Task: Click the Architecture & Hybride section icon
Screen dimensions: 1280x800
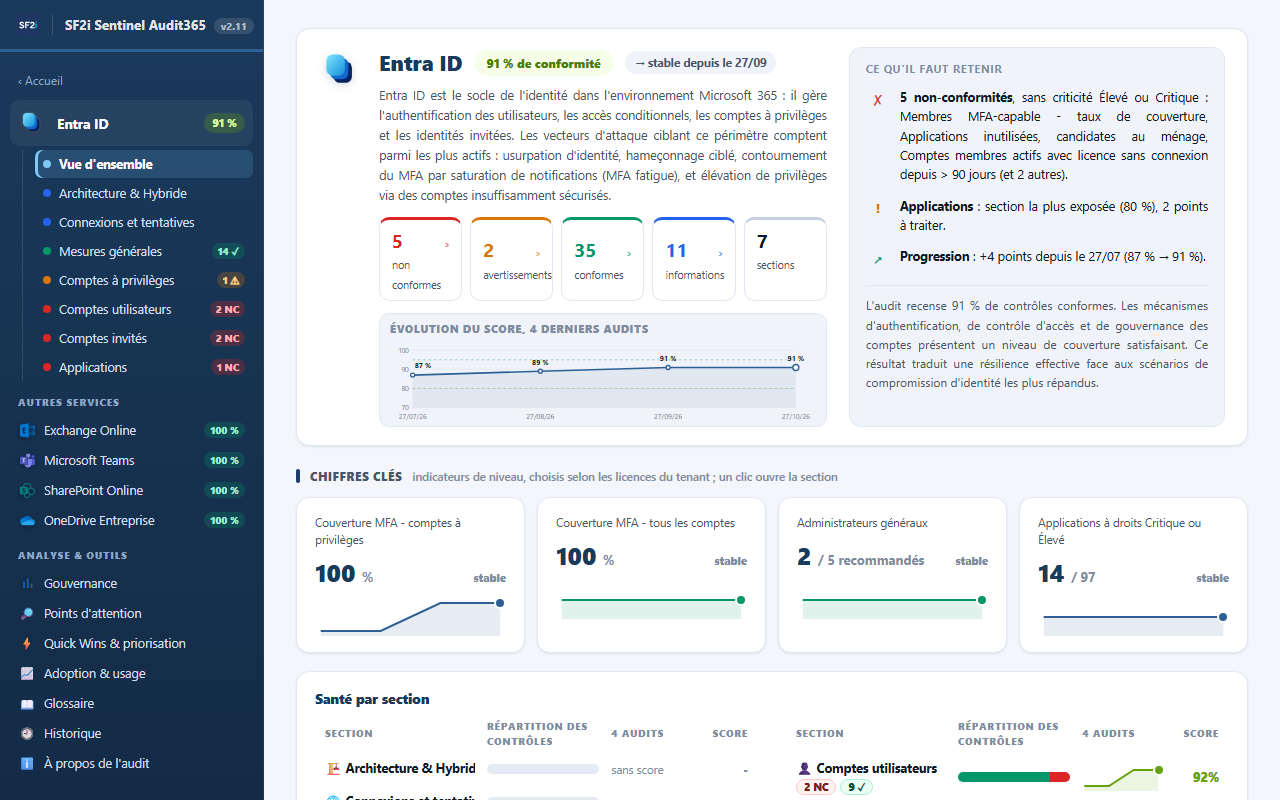Action: pos(333,769)
